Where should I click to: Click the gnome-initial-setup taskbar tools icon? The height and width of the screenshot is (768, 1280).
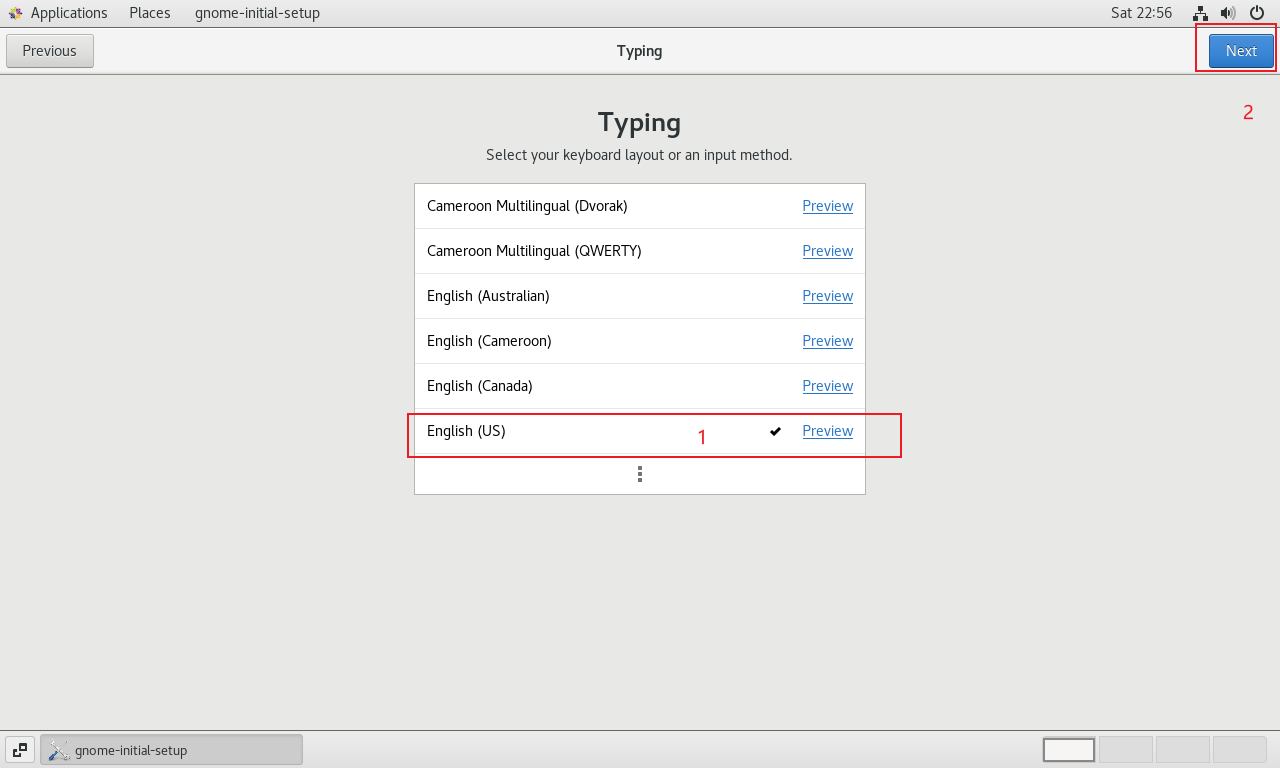[x=58, y=750]
